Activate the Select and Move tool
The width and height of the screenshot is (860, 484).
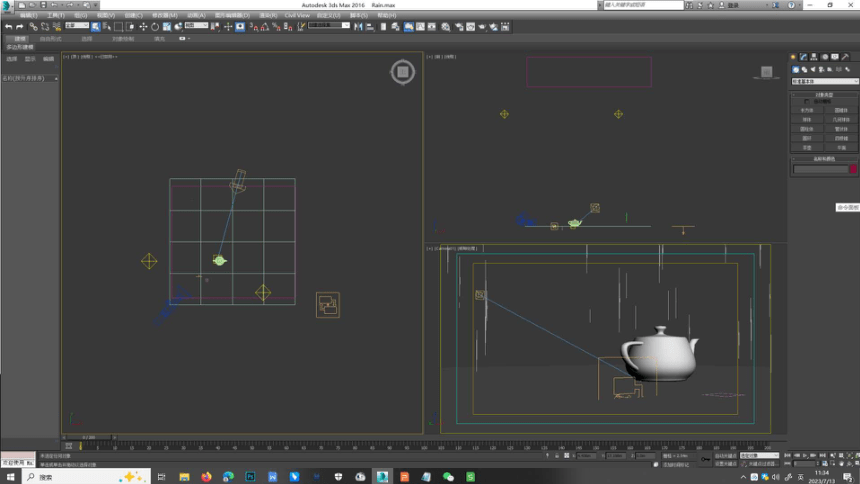click(x=143, y=26)
